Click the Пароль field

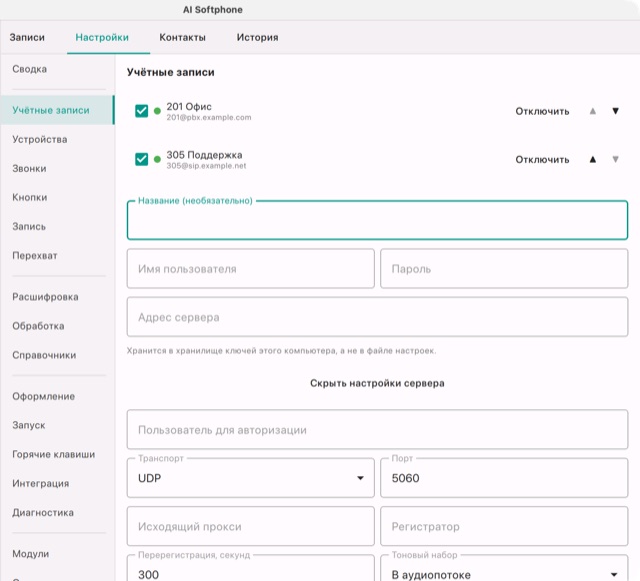click(x=504, y=269)
